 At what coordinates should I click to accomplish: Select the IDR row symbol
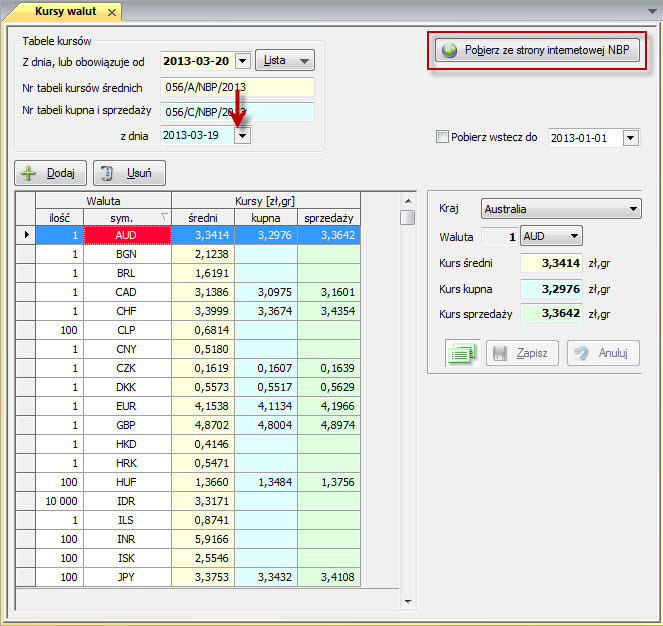(128, 501)
